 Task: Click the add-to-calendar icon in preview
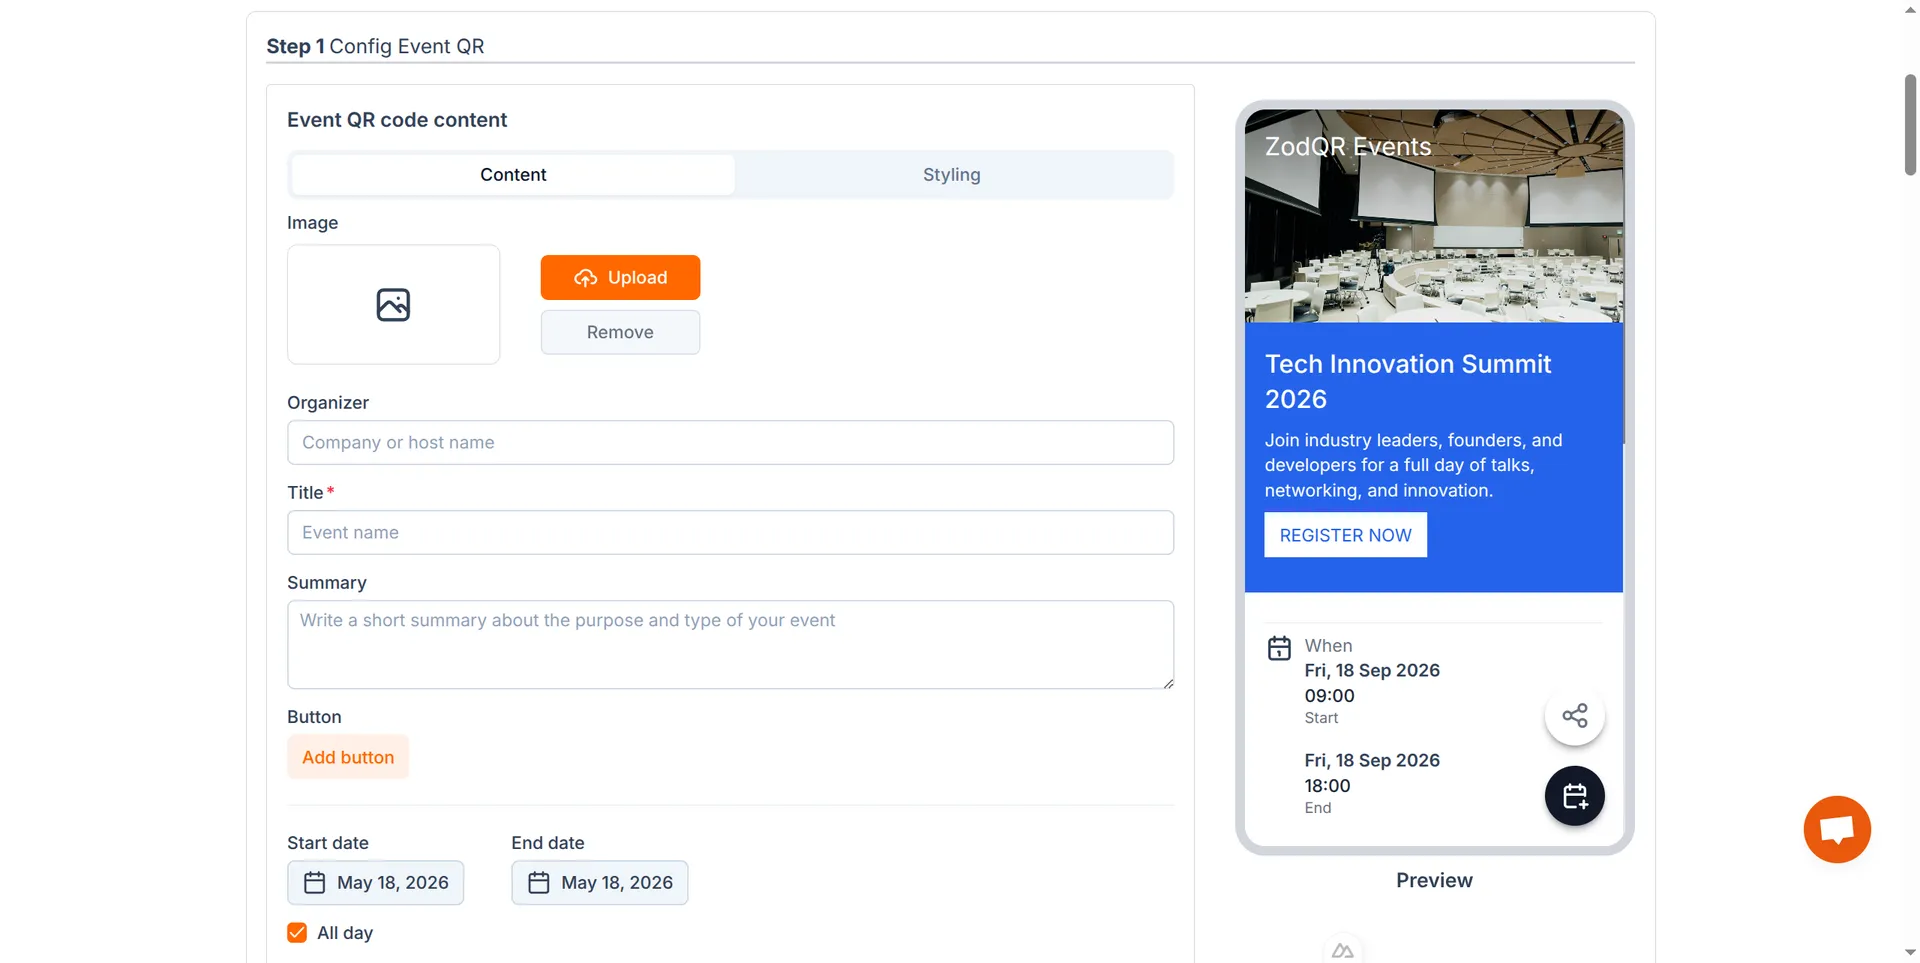pyautogui.click(x=1575, y=796)
